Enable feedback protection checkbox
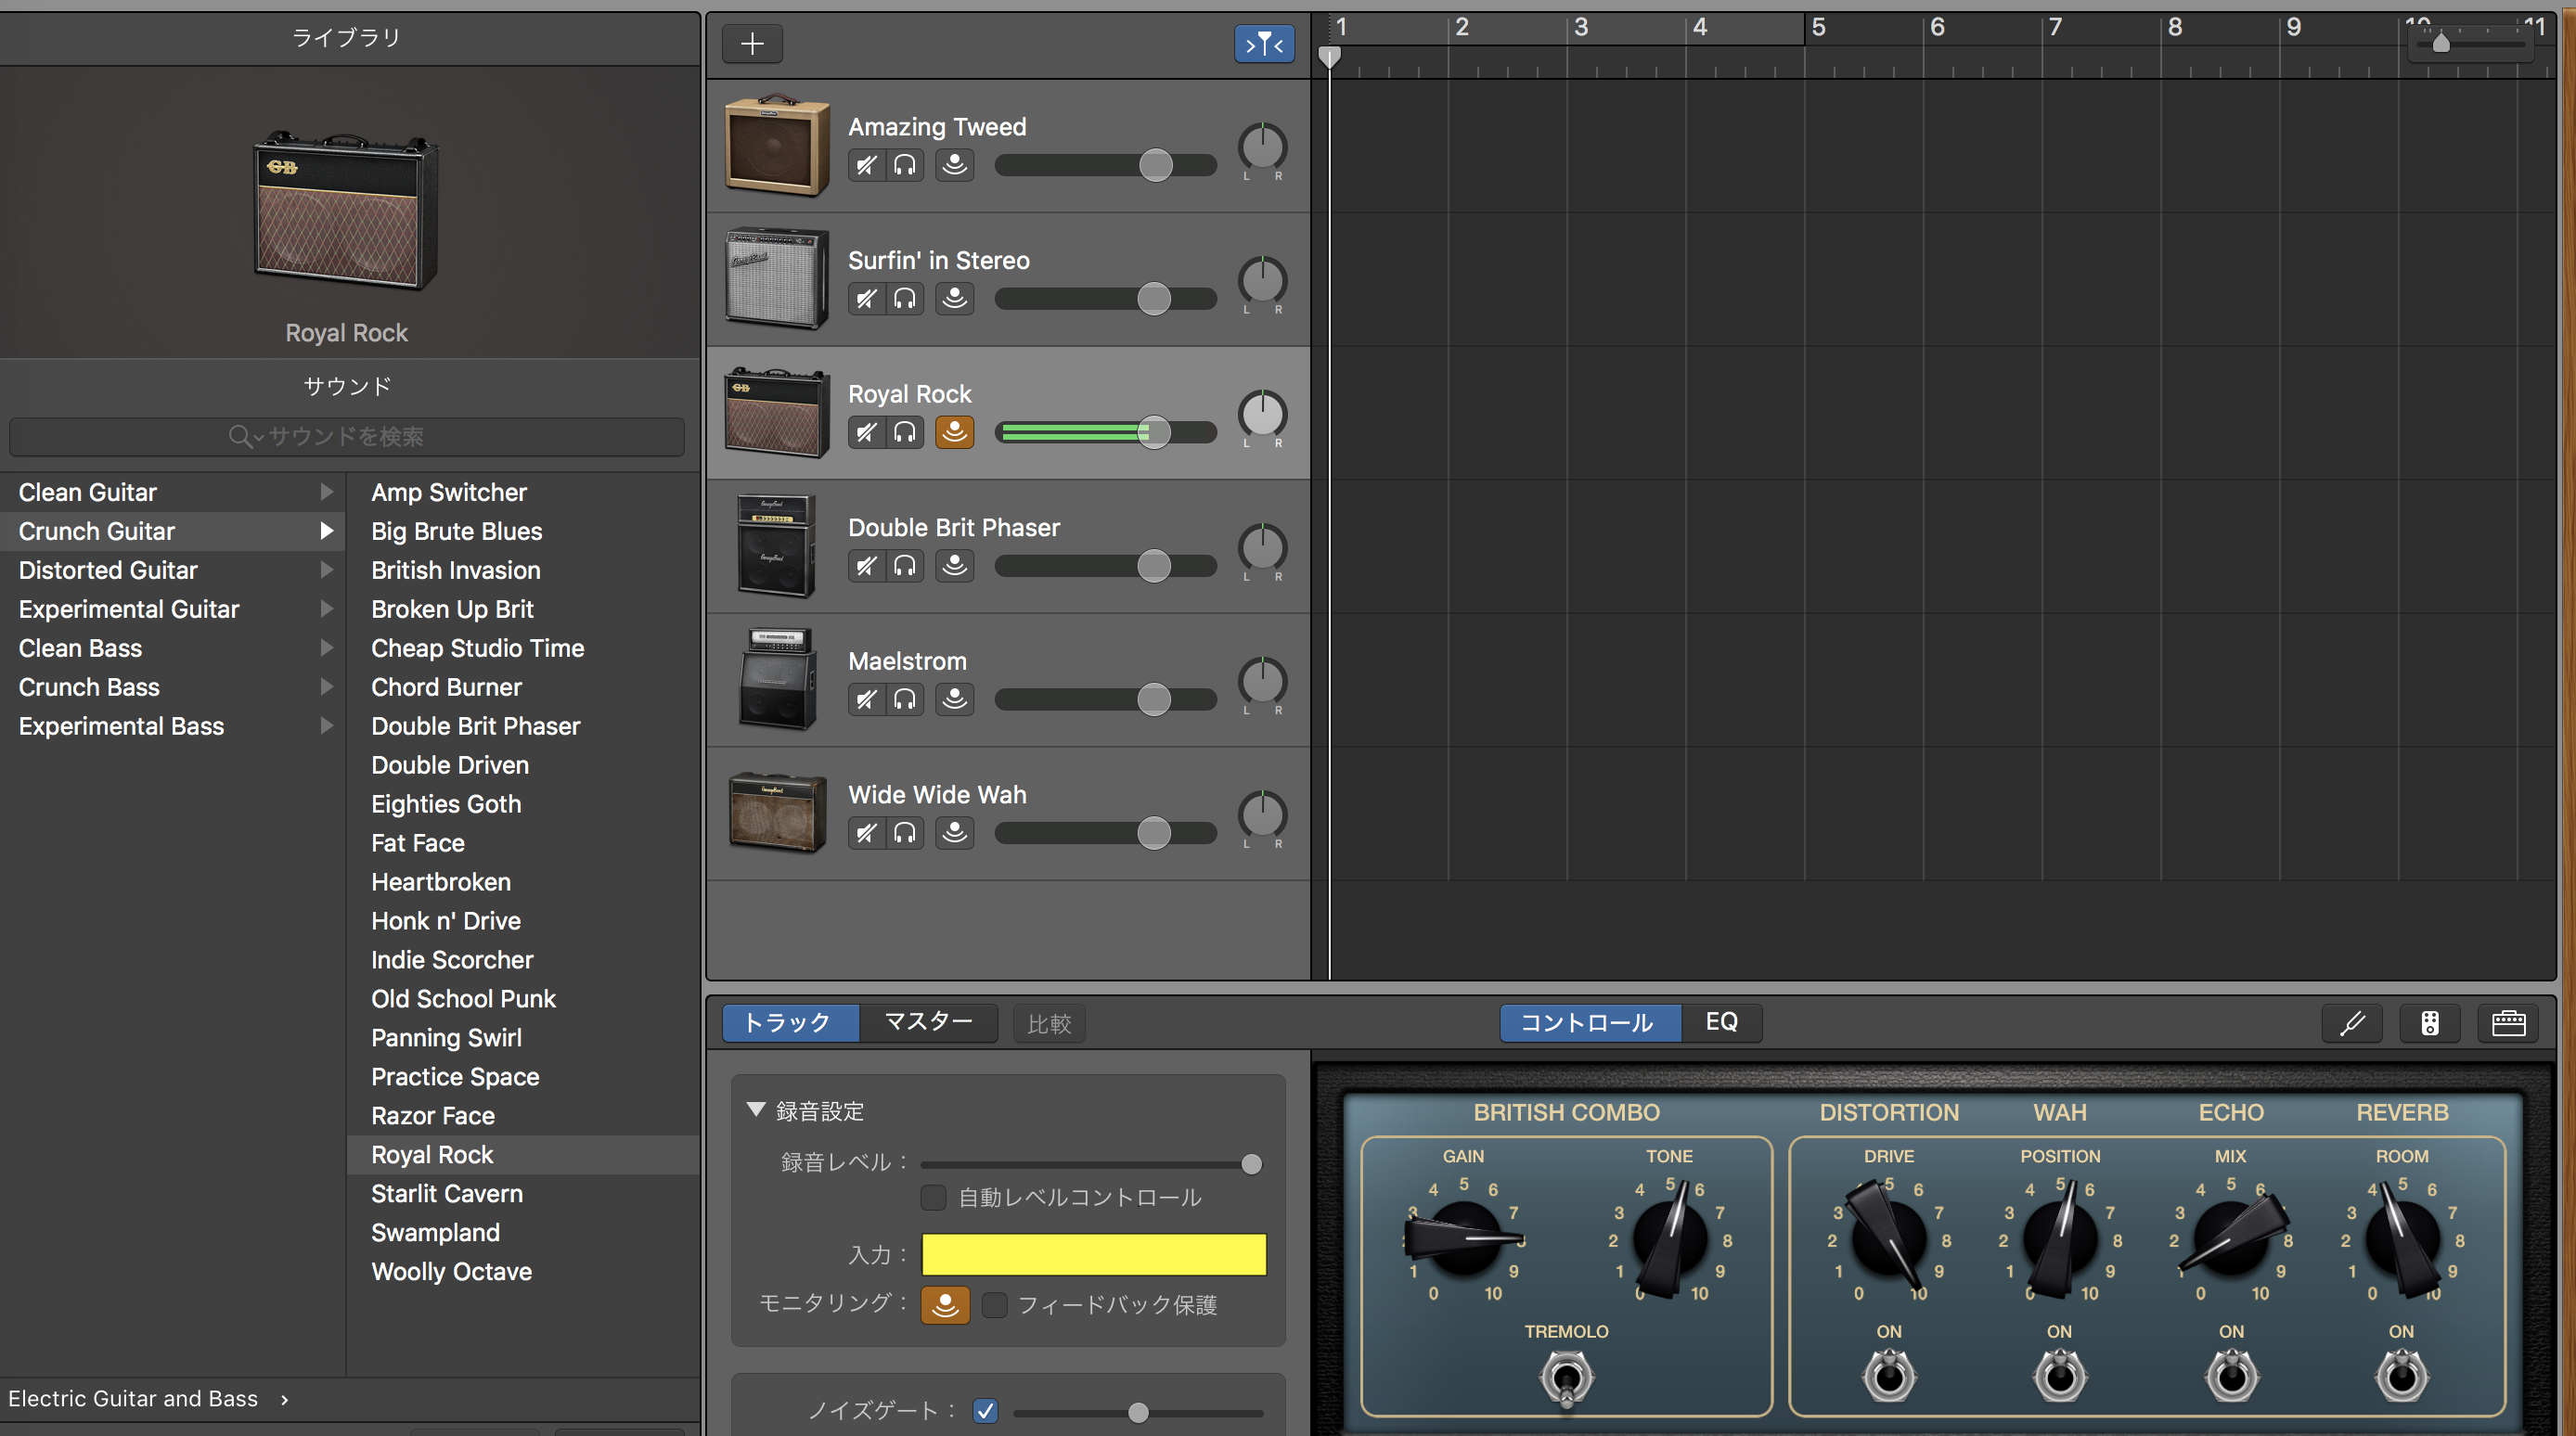 tap(994, 1304)
